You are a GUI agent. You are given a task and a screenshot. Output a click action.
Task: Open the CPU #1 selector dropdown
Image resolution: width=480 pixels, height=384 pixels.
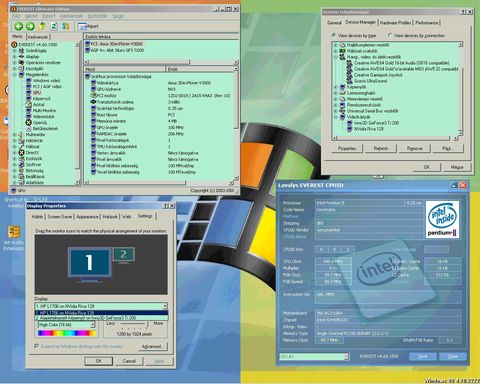pyautogui.click(x=346, y=357)
